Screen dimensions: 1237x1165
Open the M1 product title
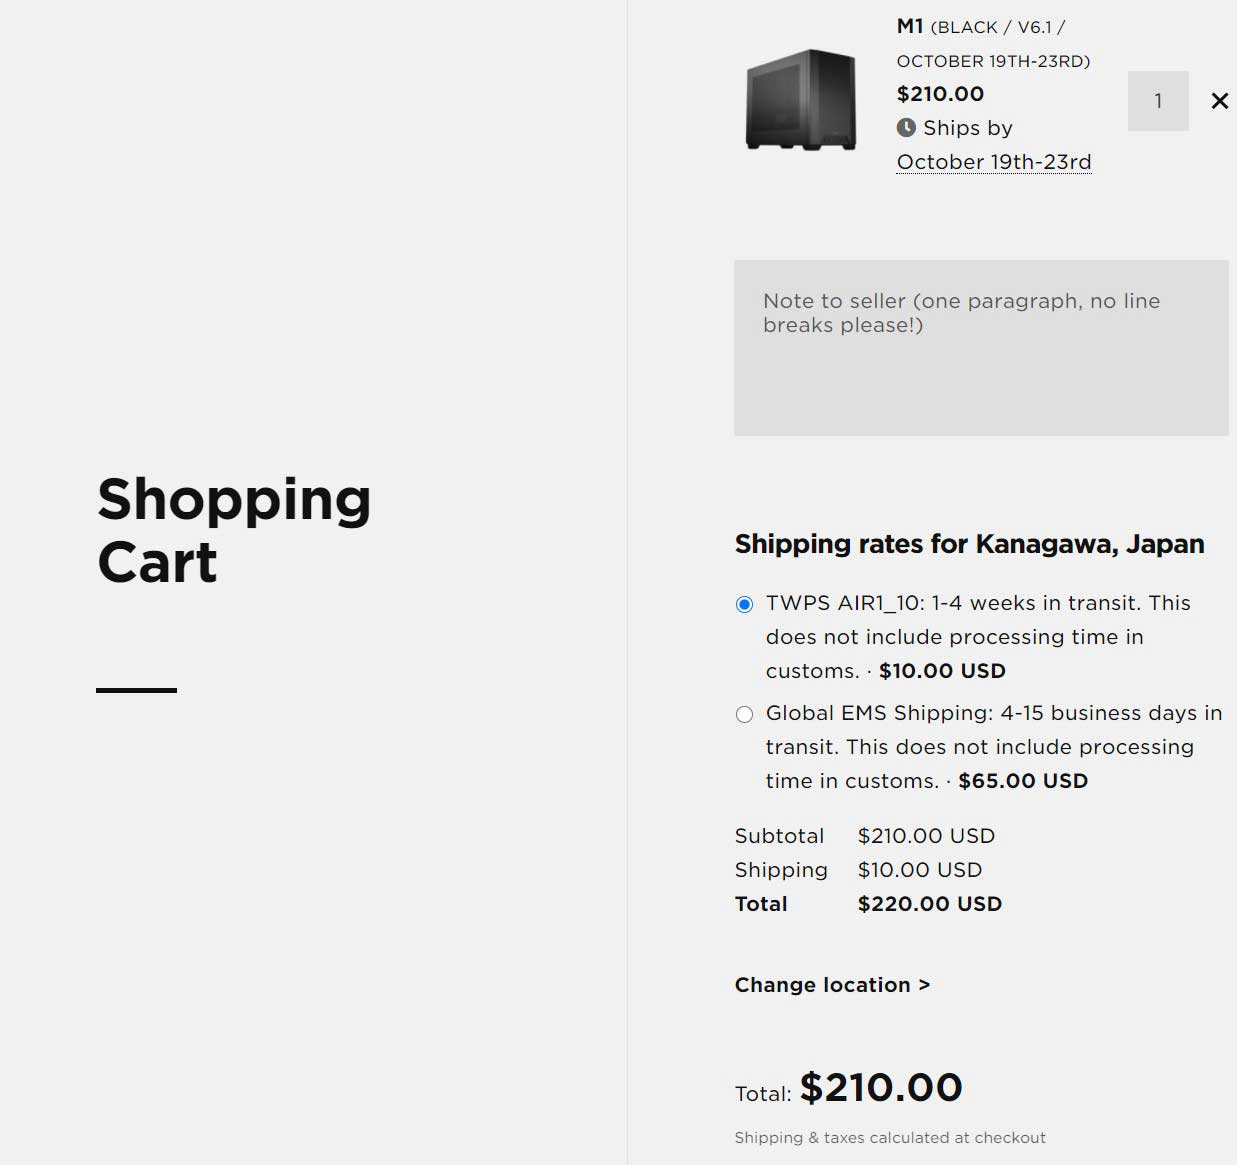tap(909, 27)
